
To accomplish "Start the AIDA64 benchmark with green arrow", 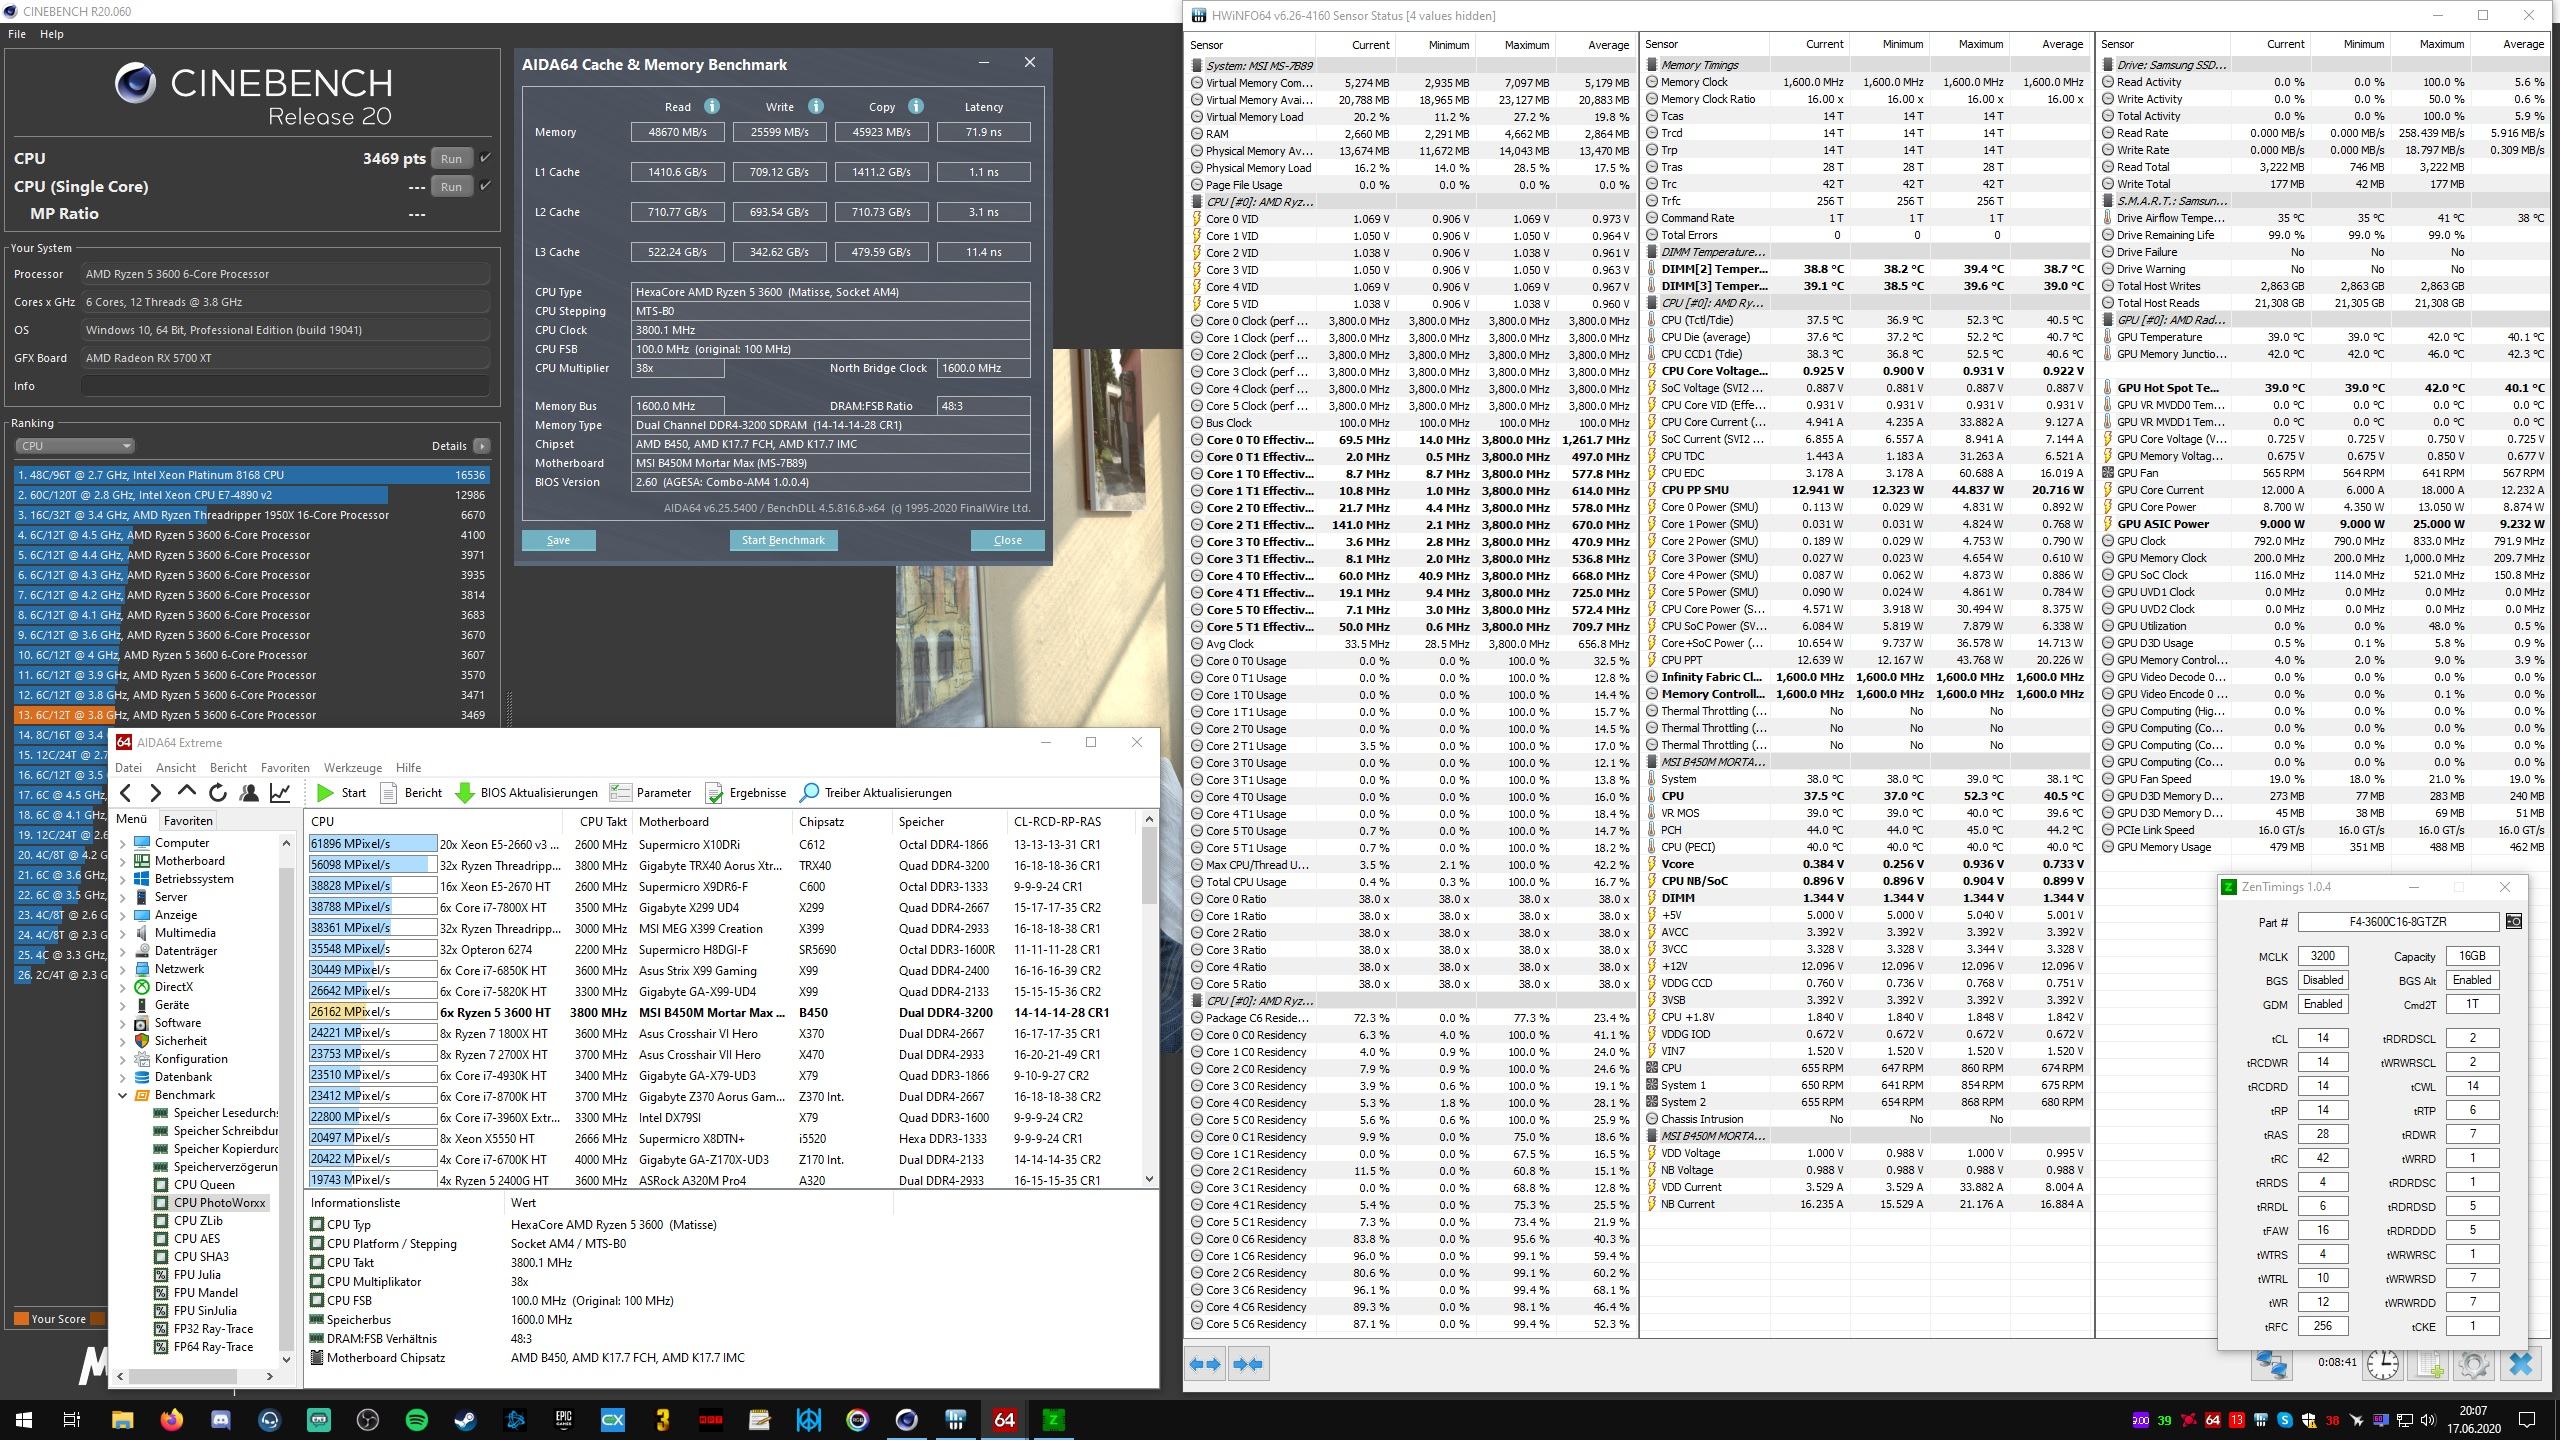I will tap(341, 793).
